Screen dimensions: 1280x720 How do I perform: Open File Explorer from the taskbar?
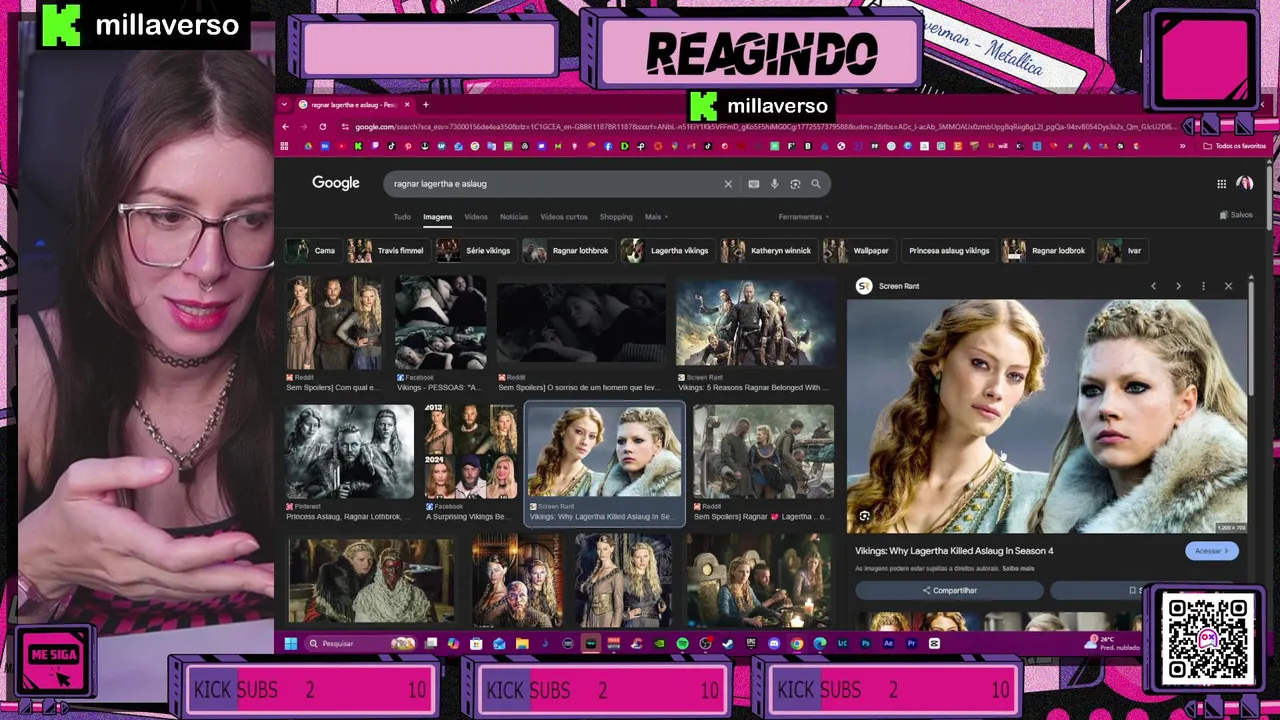[x=522, y=643]
